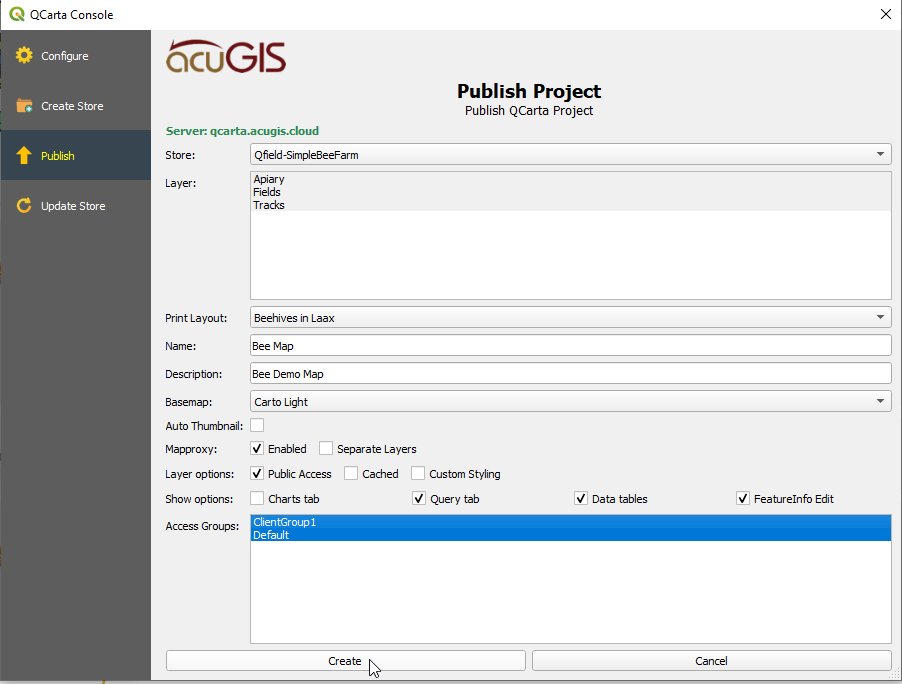Viewport: 902px width, 684px height.
Task: Switch to the Update Store tab
Action: [x=73, y=206]
